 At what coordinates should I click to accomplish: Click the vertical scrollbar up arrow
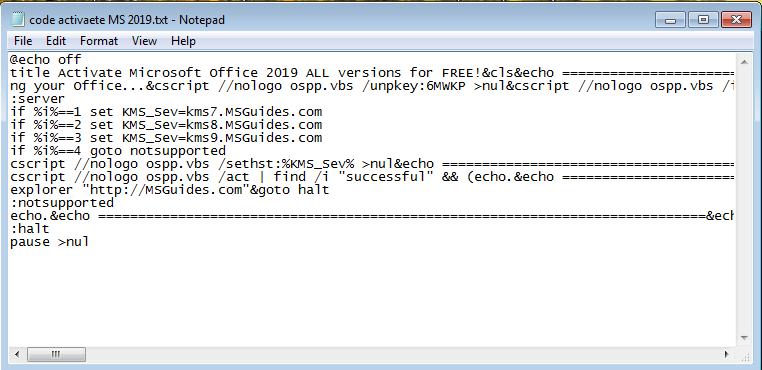click(744, 61)
